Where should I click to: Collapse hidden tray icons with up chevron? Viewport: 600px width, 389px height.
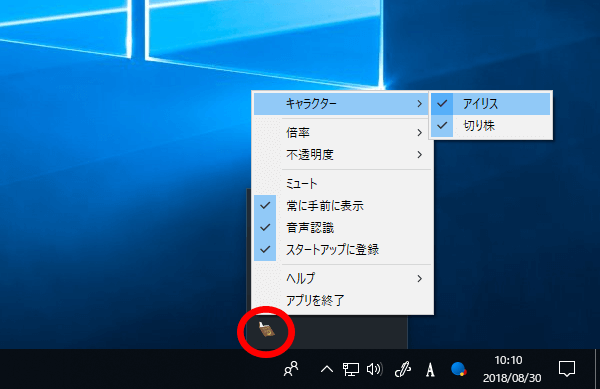coord(326,369)
